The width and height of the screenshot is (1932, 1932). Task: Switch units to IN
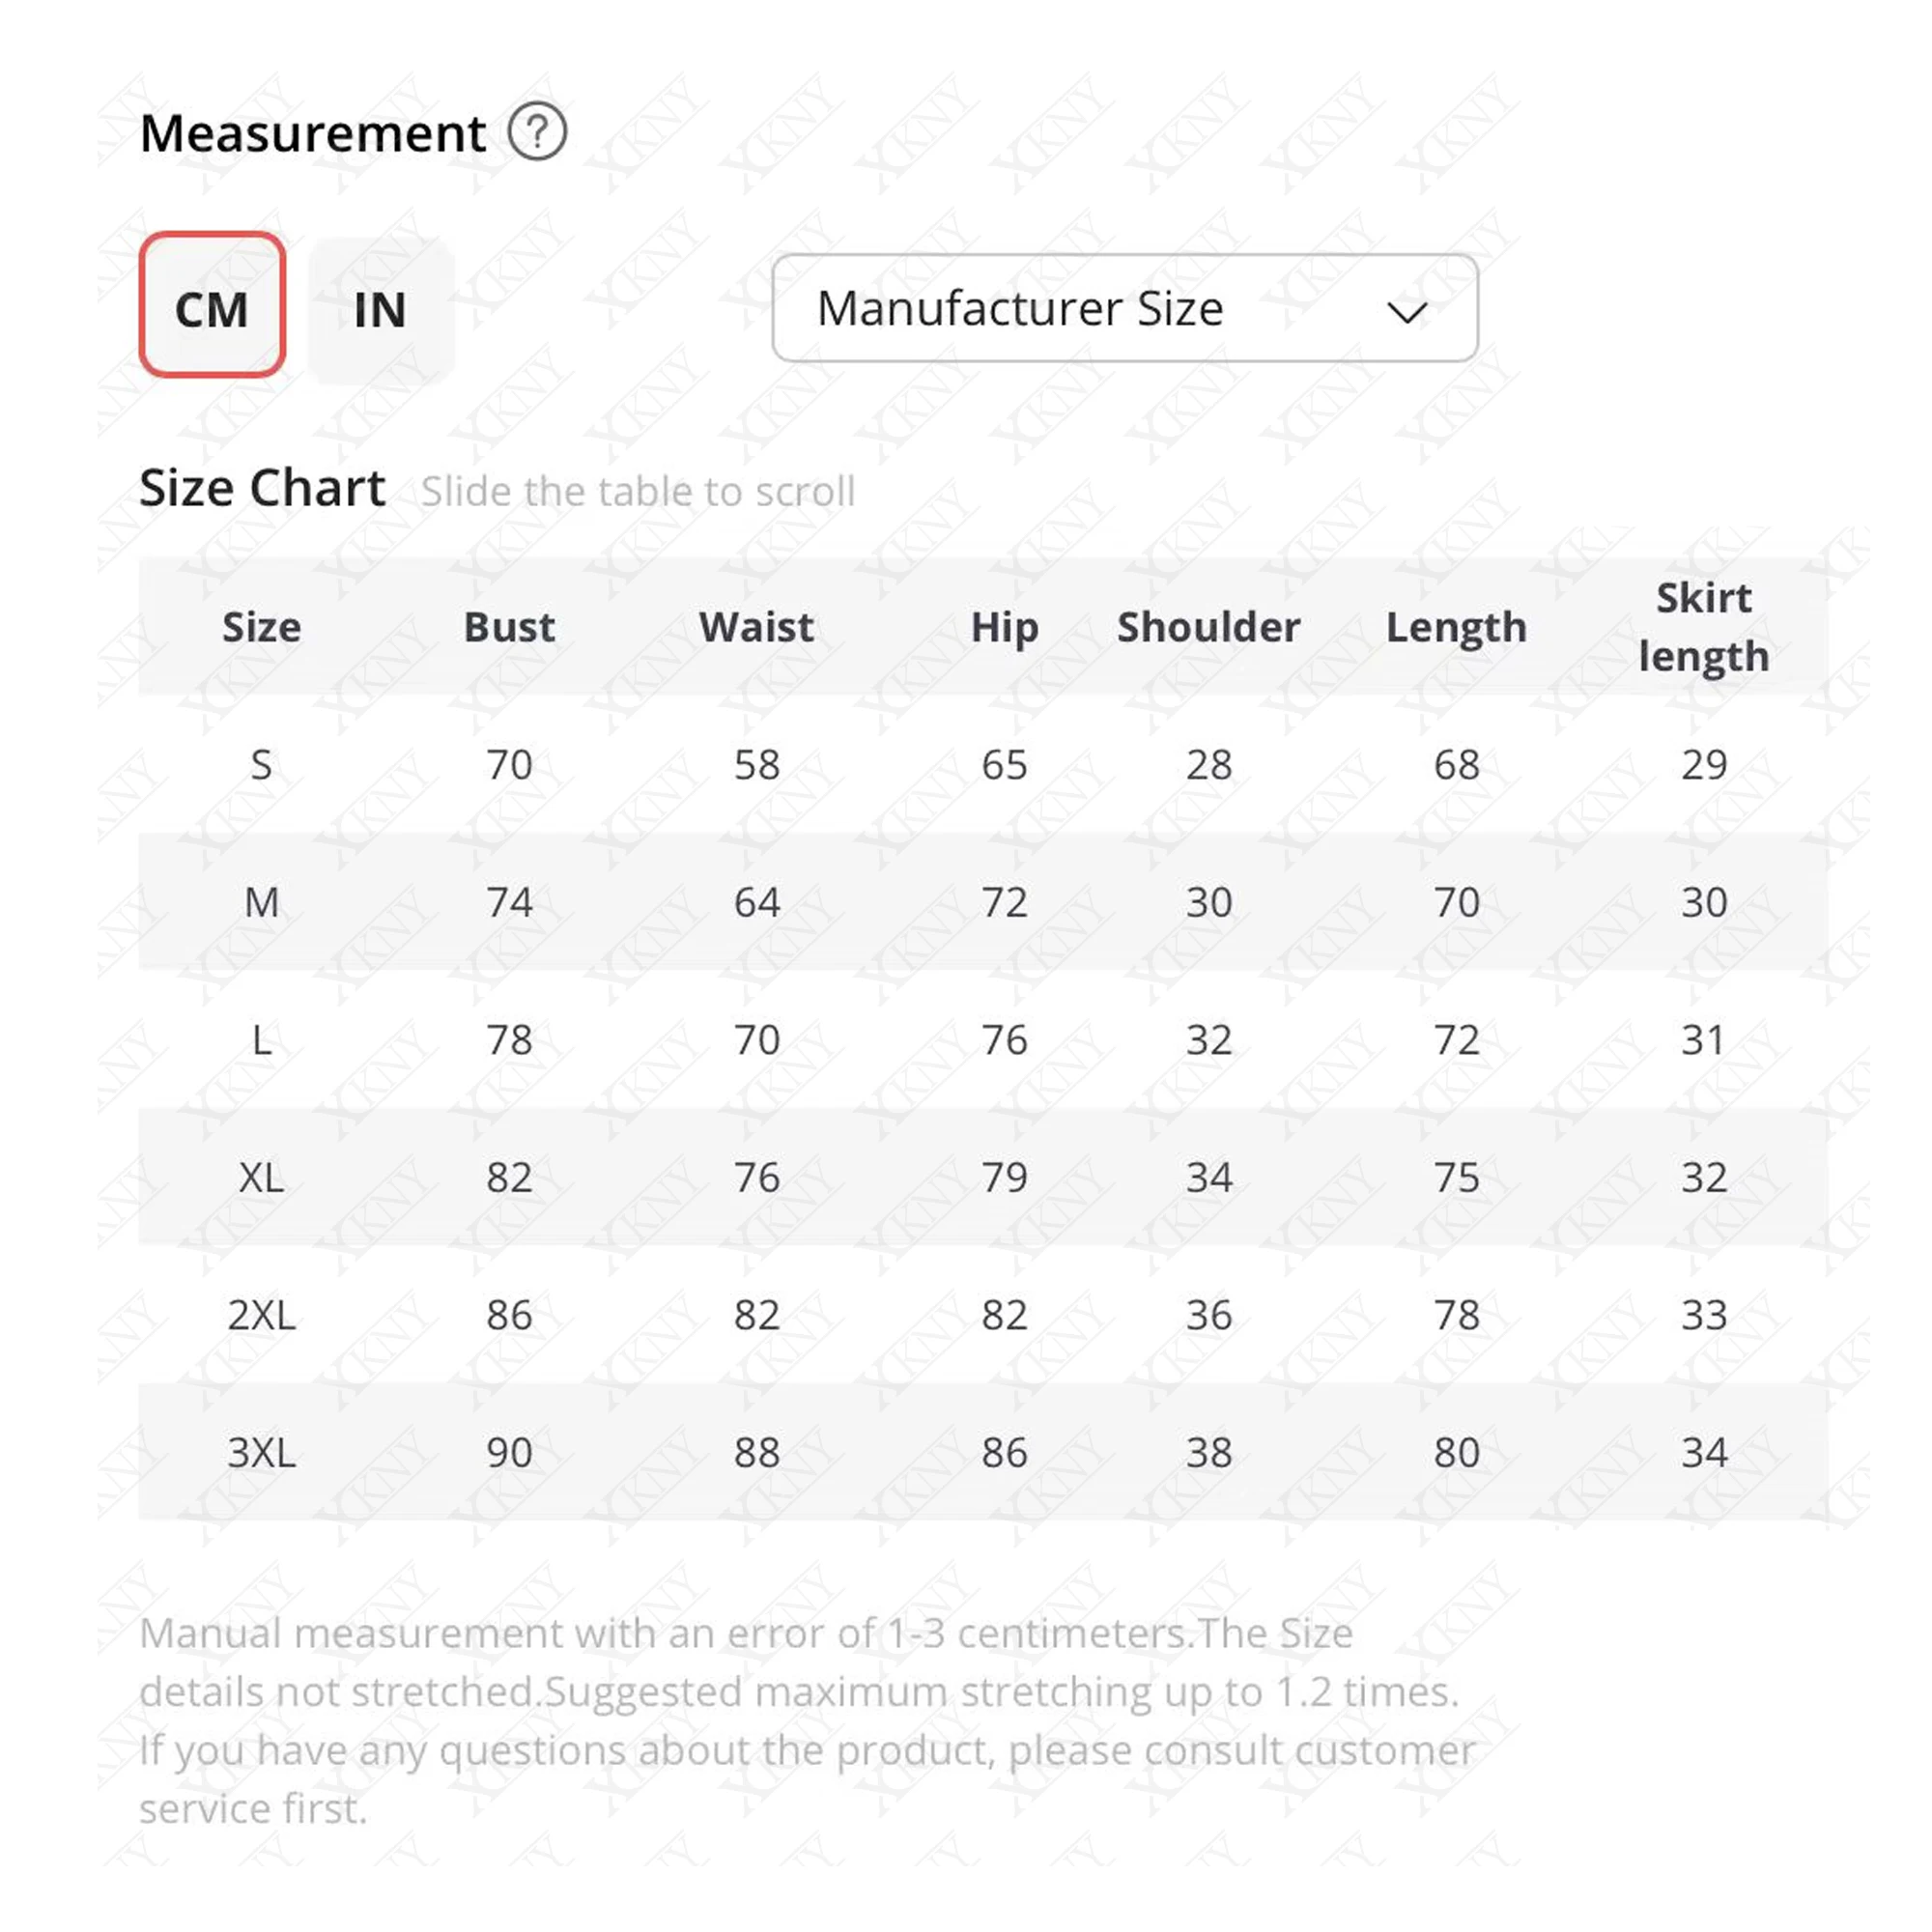(380, 309)
